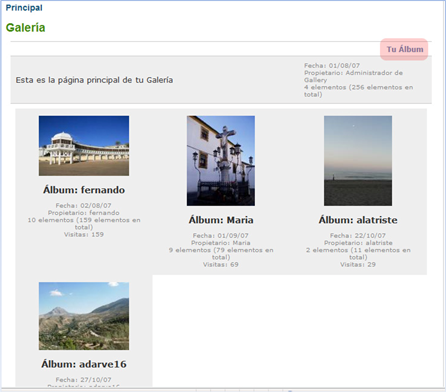The width and height of the screenshot is (446, 392).
Task: Click the Galería page heading
Action: coord(26,28)
